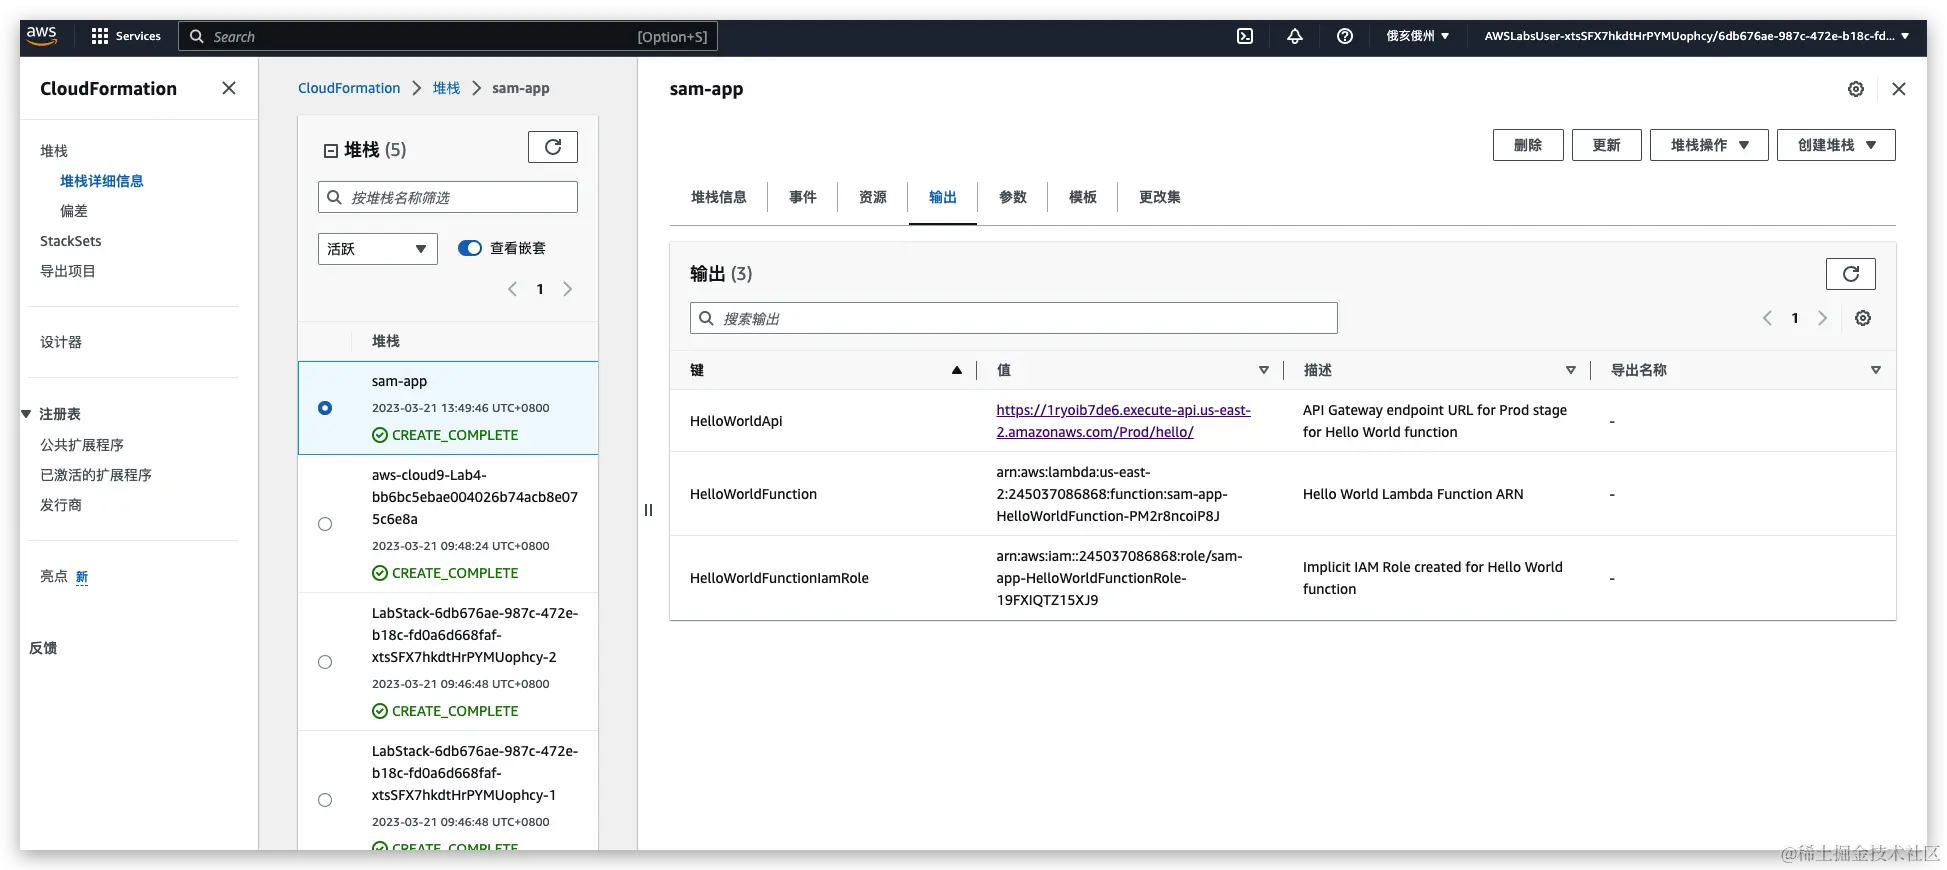
Task: Switch to the 输出 tab
Action: [x=943, y=197]
